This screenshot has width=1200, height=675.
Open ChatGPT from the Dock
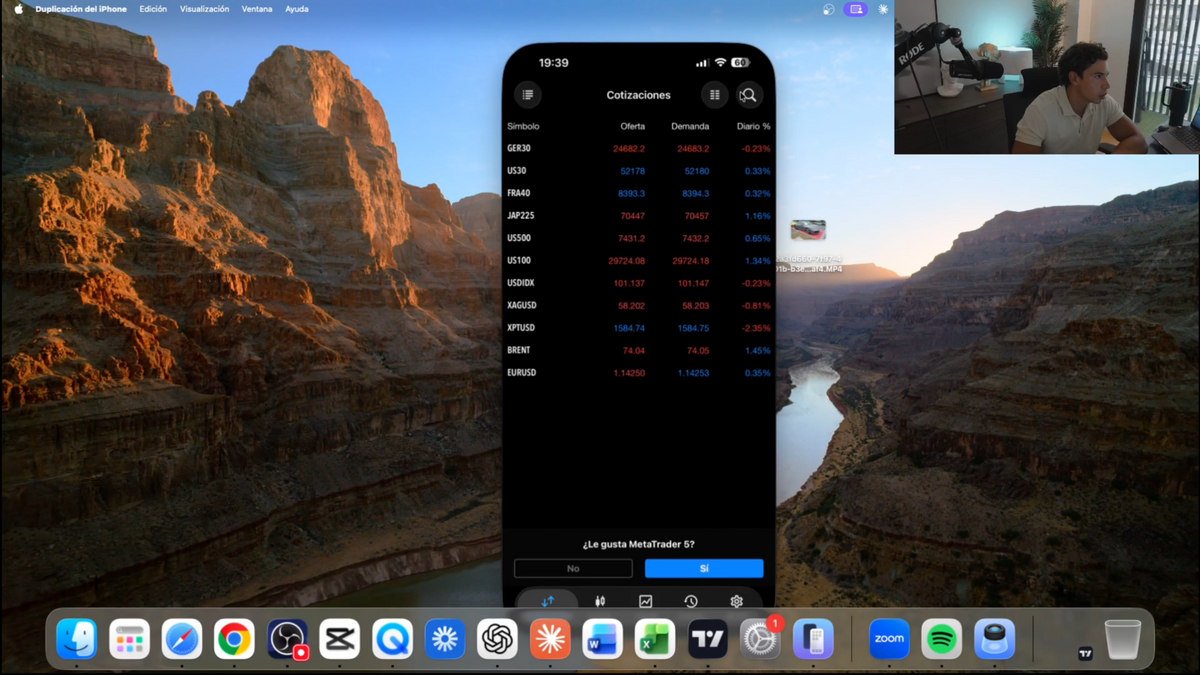497,639
